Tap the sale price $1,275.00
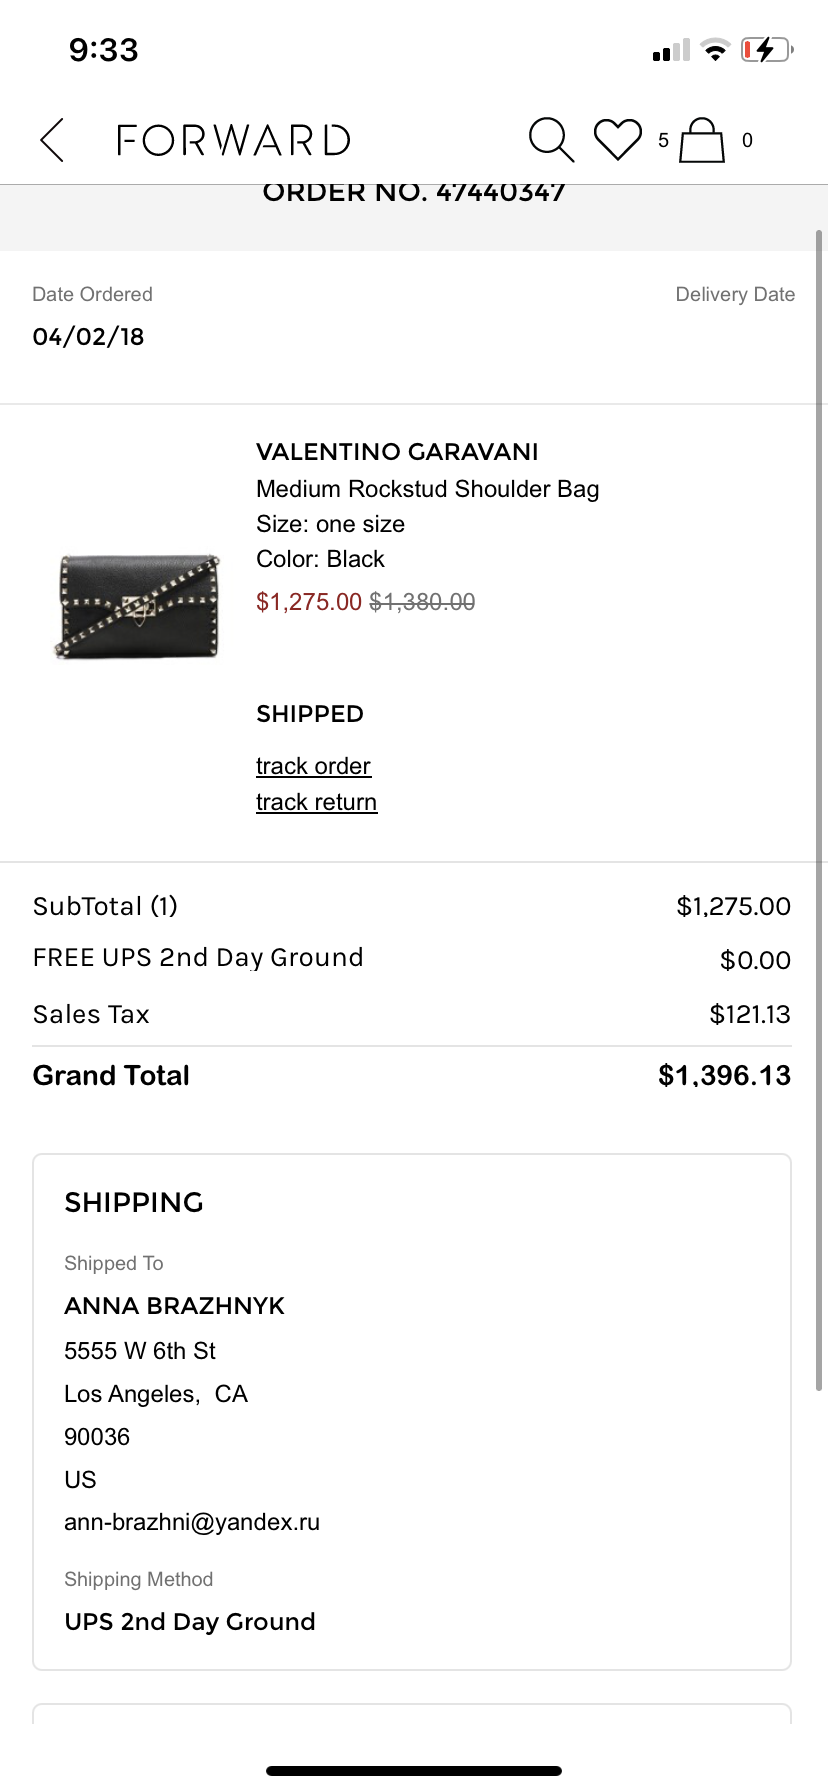 click(309, 602)
